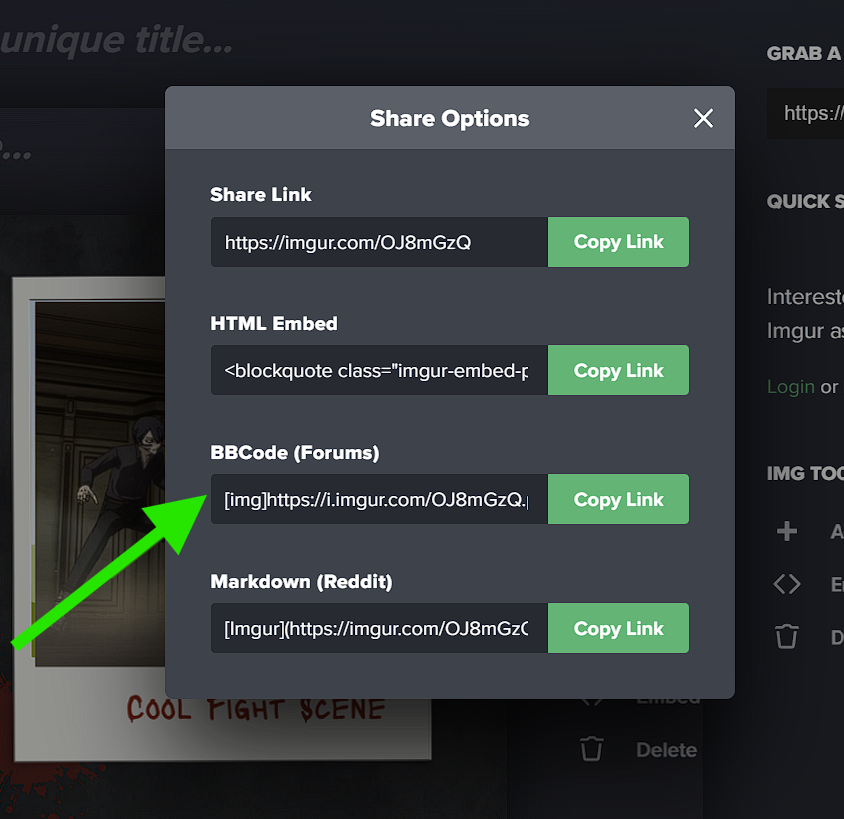Copy the HTML Embed code
The height and width of the screenshot is (819, 844).
618,370
